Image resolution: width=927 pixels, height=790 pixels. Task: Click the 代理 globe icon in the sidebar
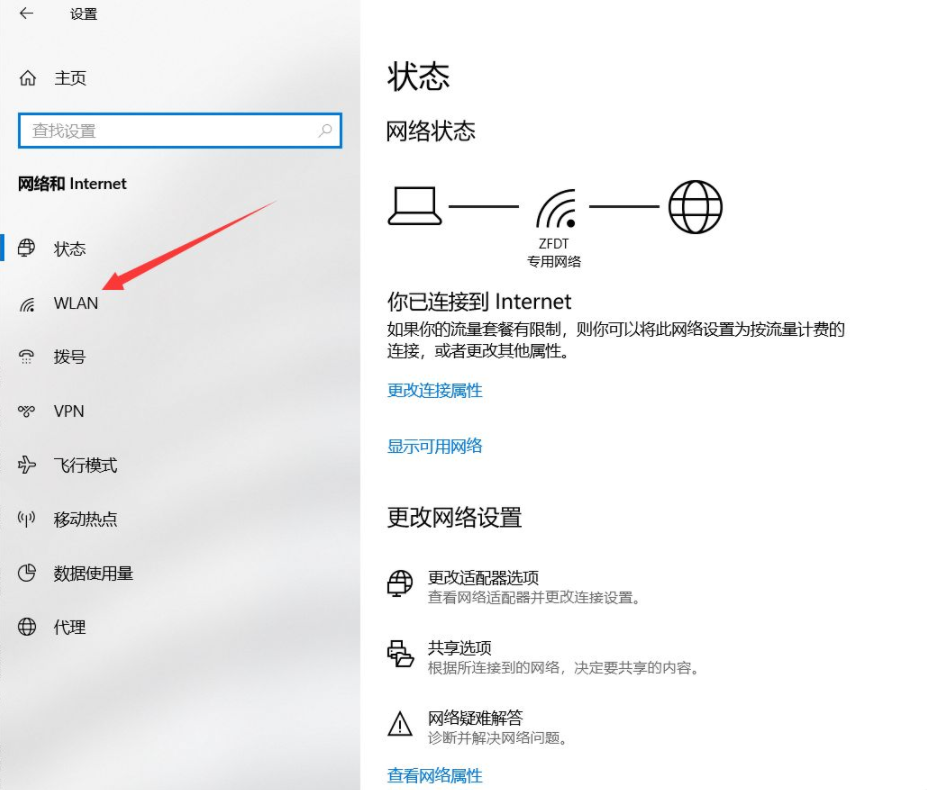pyautogui.click(x=27, y=627)
